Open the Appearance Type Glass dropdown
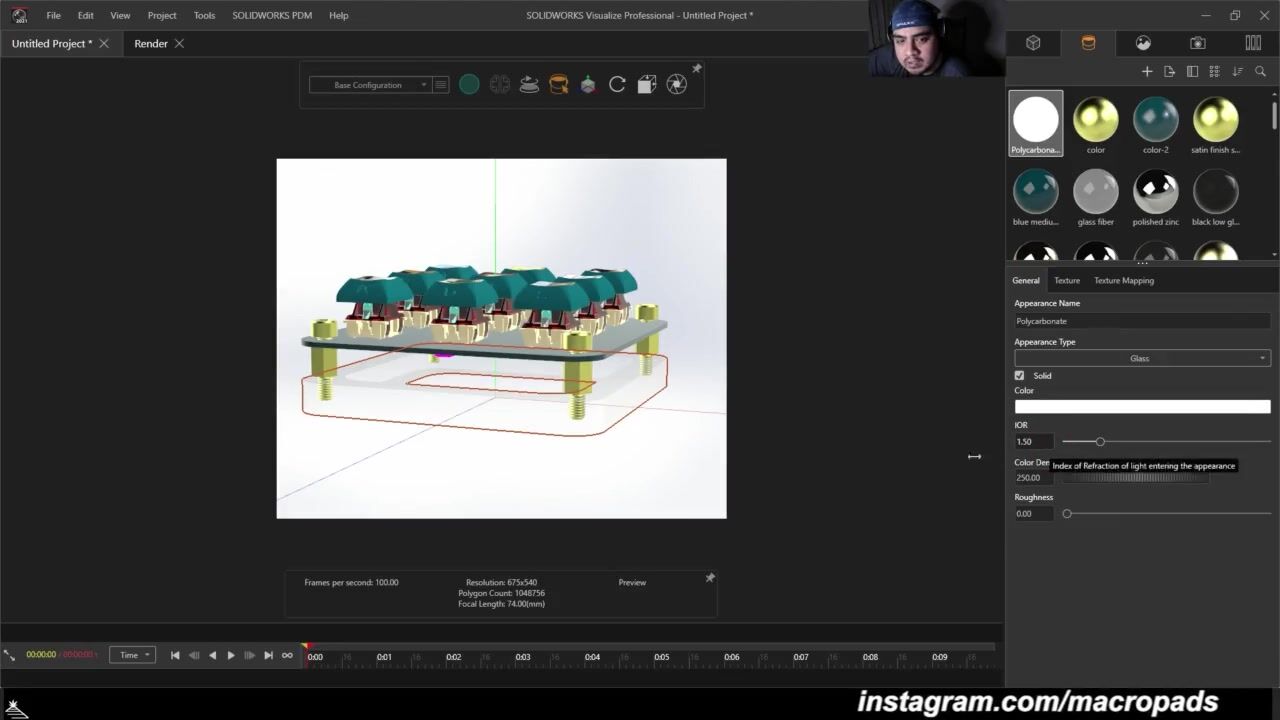The height and width of the screenshot is (720, 1280). click(x=1142, y=358)
